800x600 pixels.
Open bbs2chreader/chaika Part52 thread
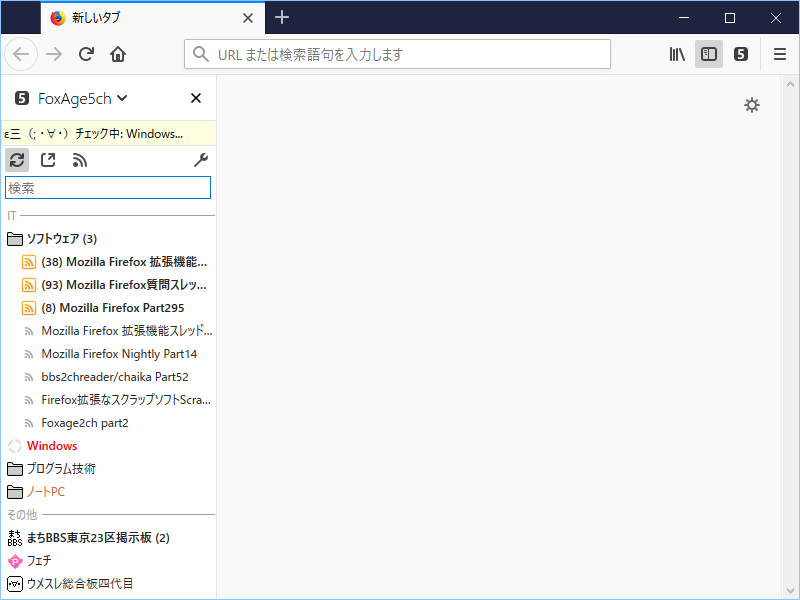pos(115,377)
